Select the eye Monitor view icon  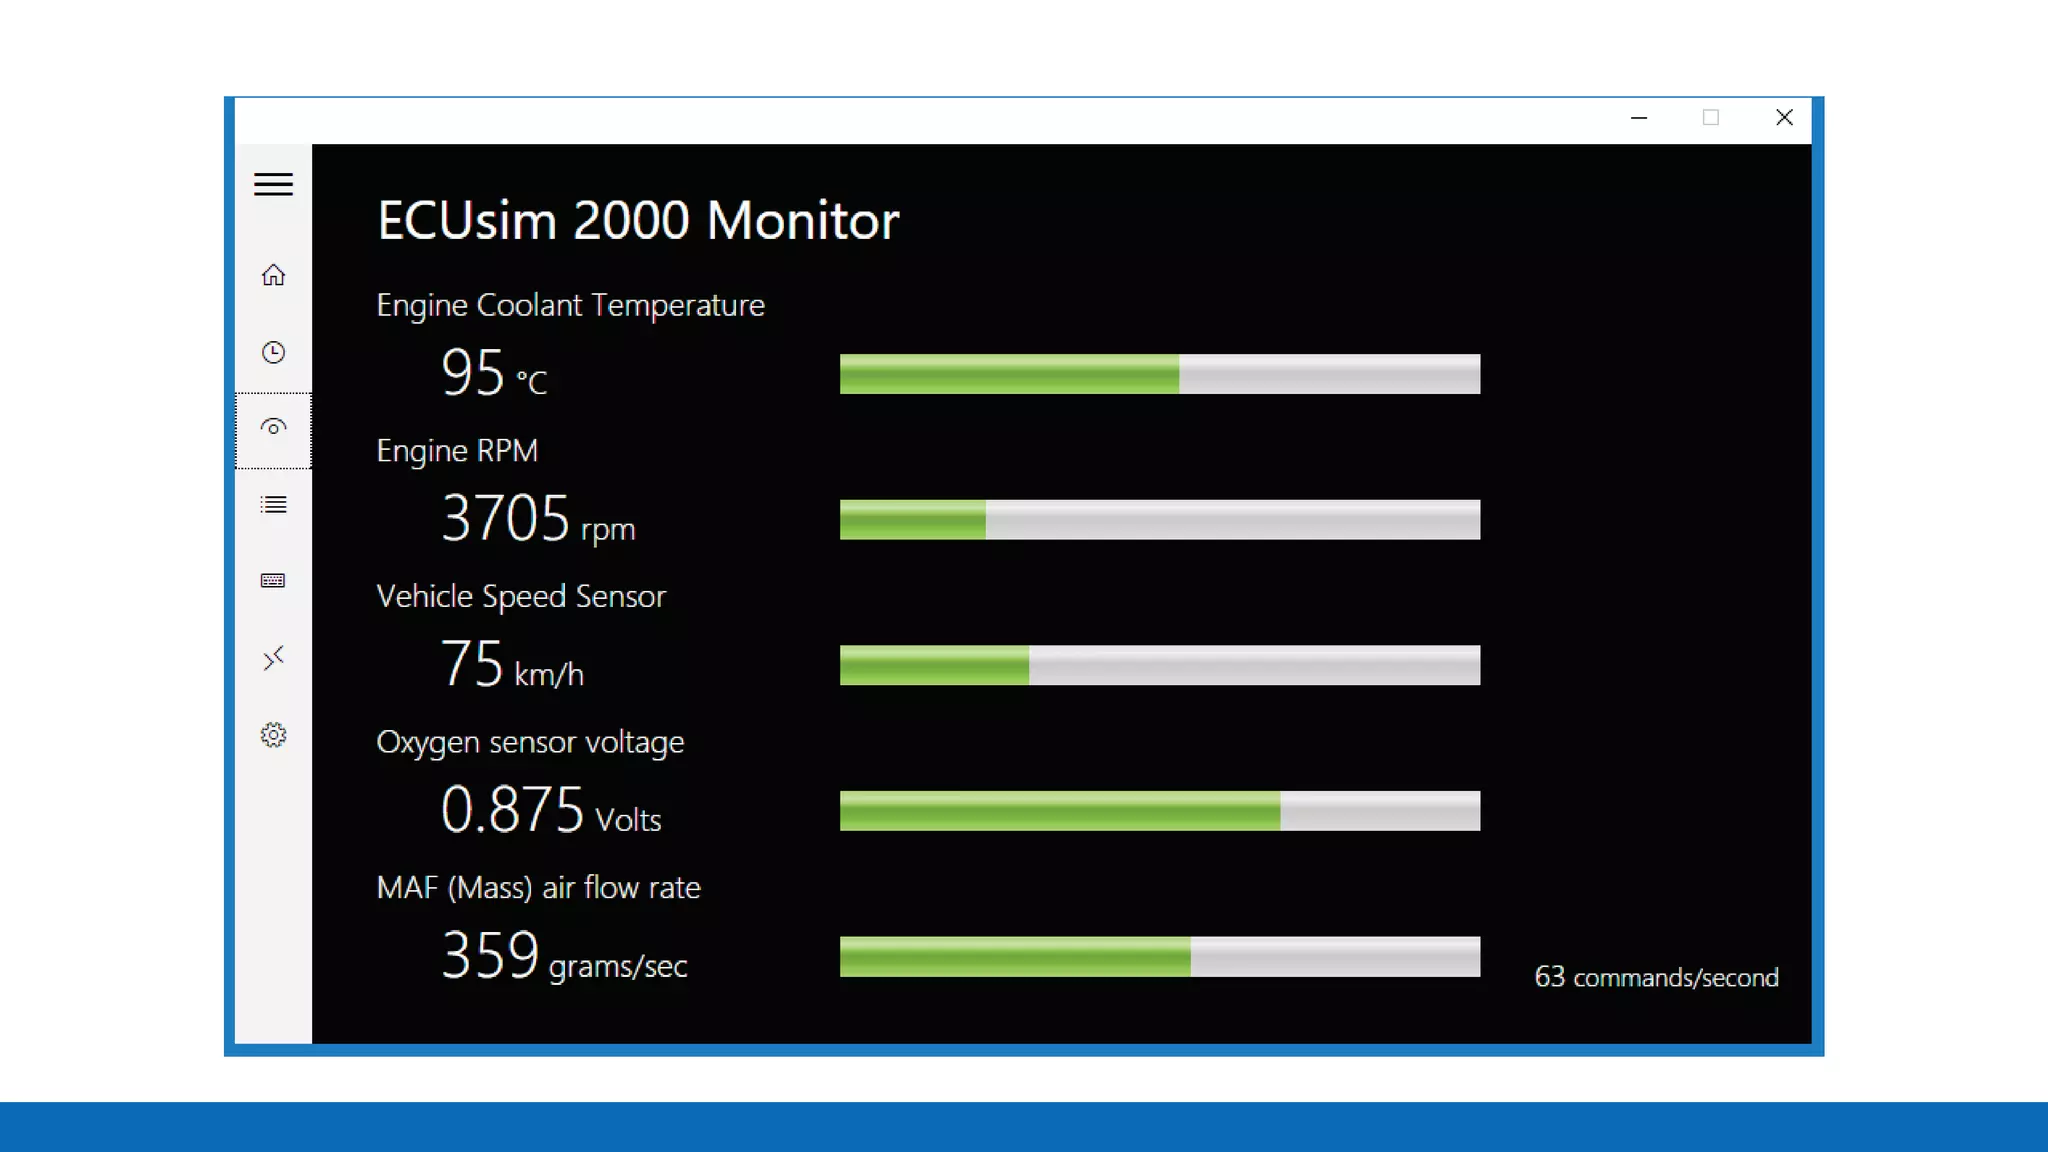273,429
